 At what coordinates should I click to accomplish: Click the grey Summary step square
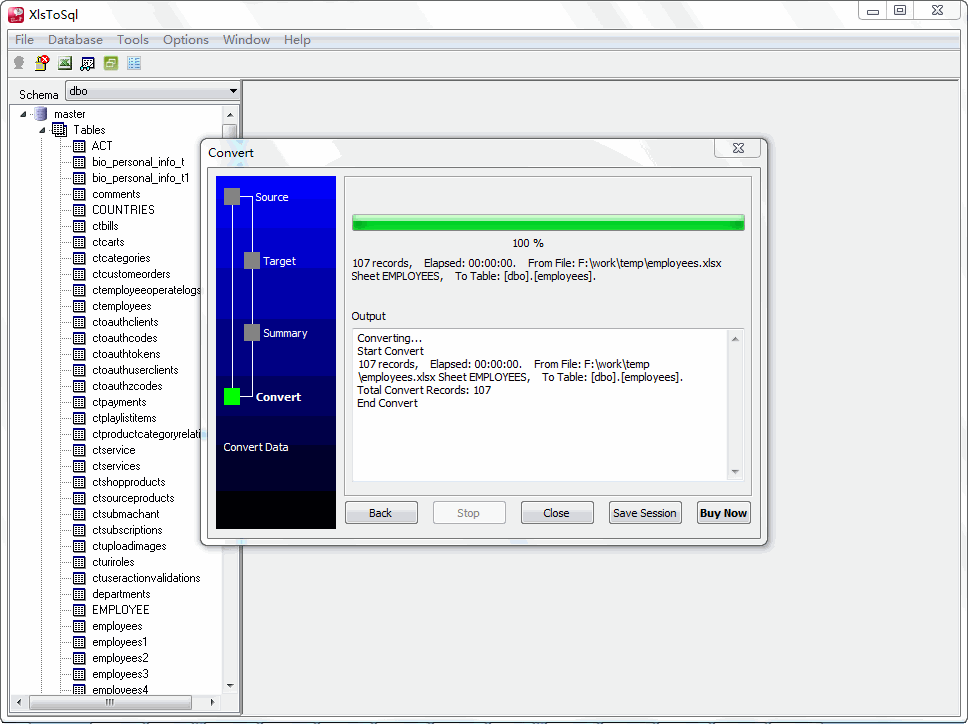[252, 333]
